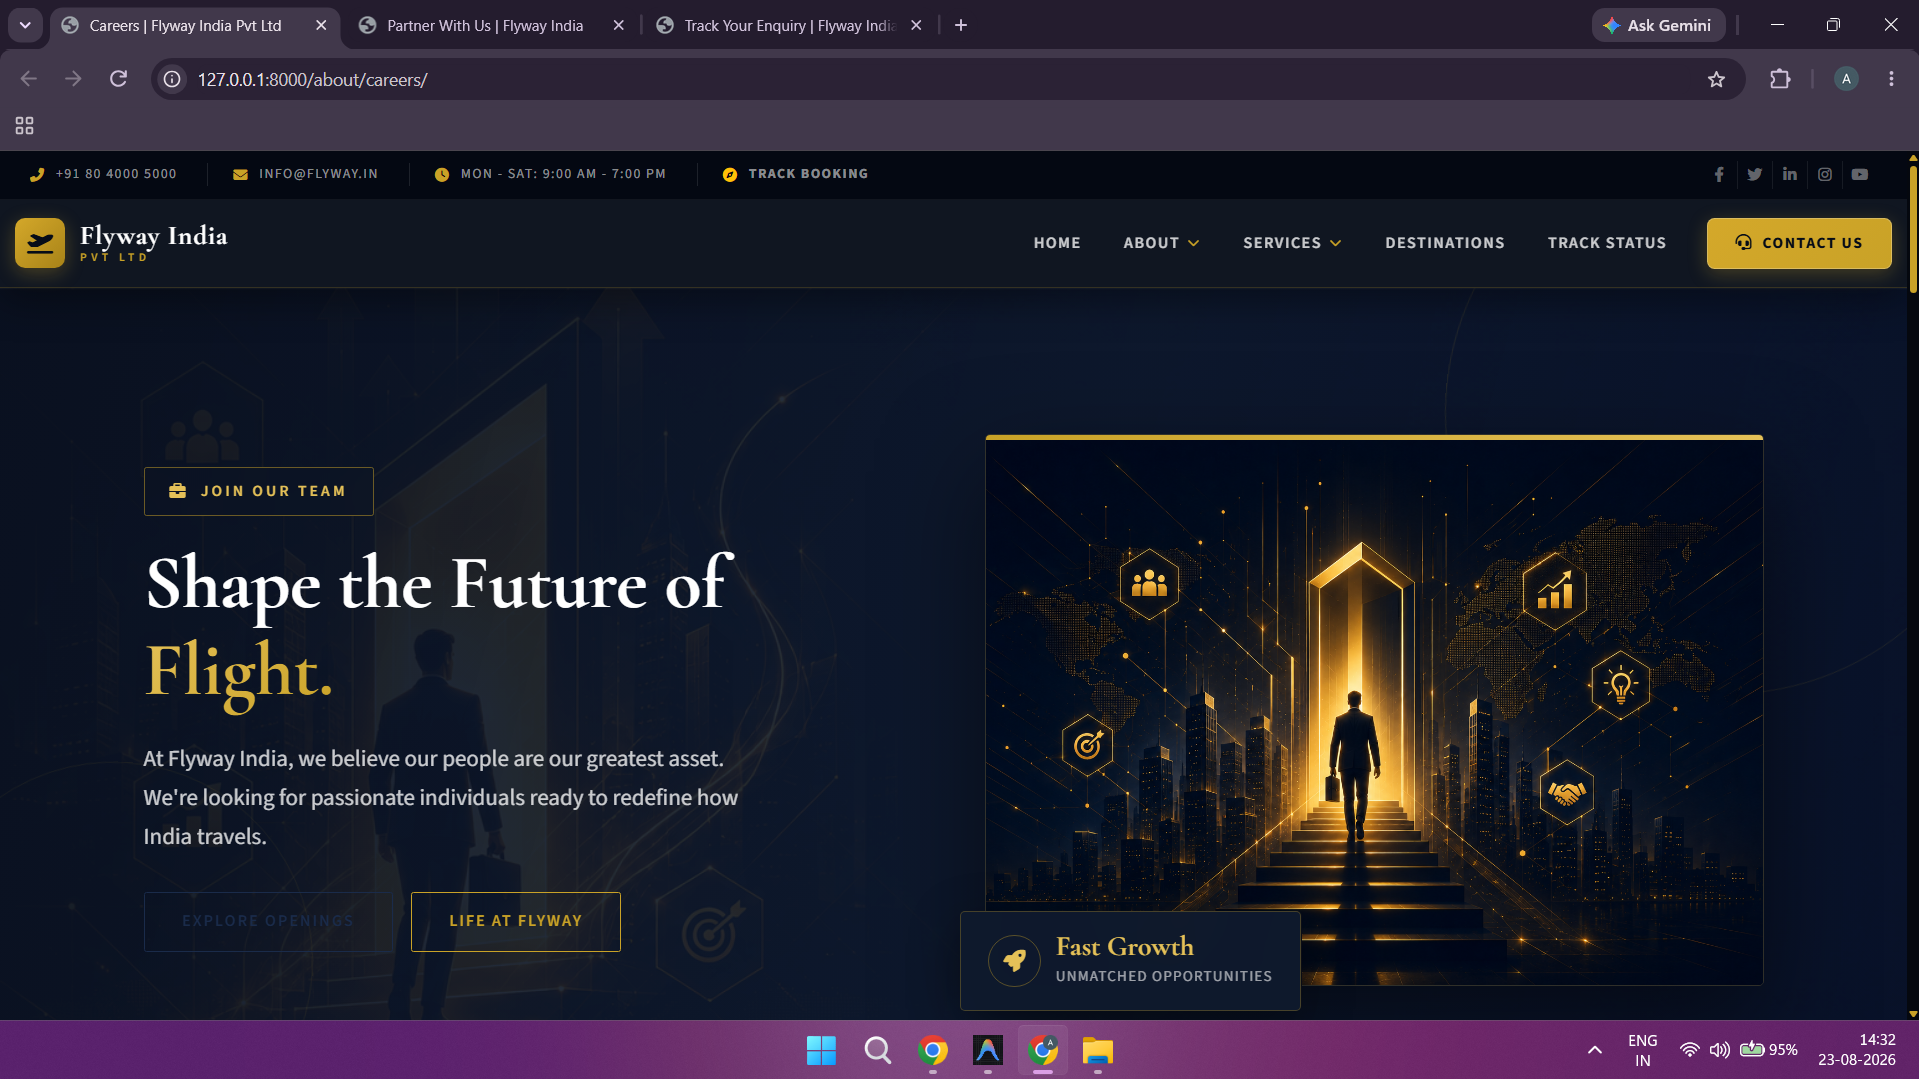Click the +91 80 4000 5000 phone link

103,174
